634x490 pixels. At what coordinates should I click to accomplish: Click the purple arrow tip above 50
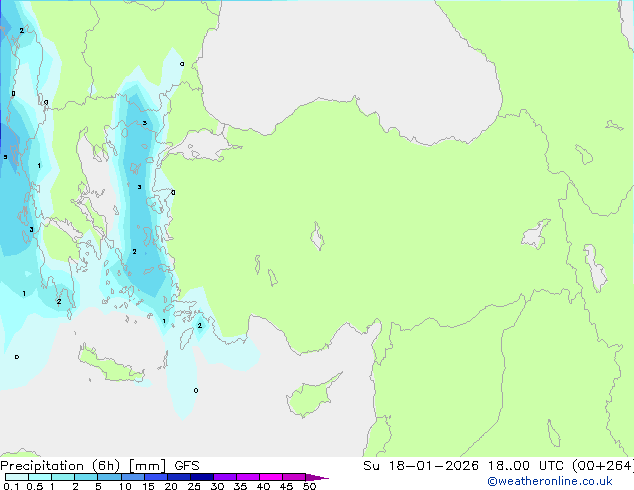pos(317,477)
